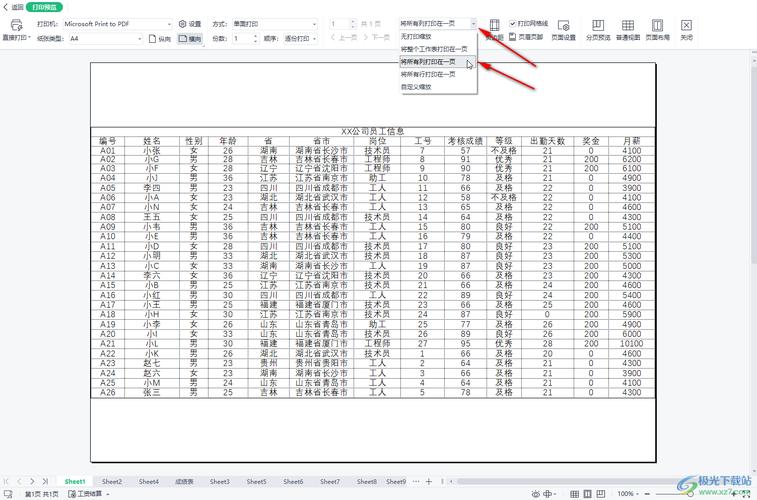Jump to last sheet navigation arrow

click(45, 481)
